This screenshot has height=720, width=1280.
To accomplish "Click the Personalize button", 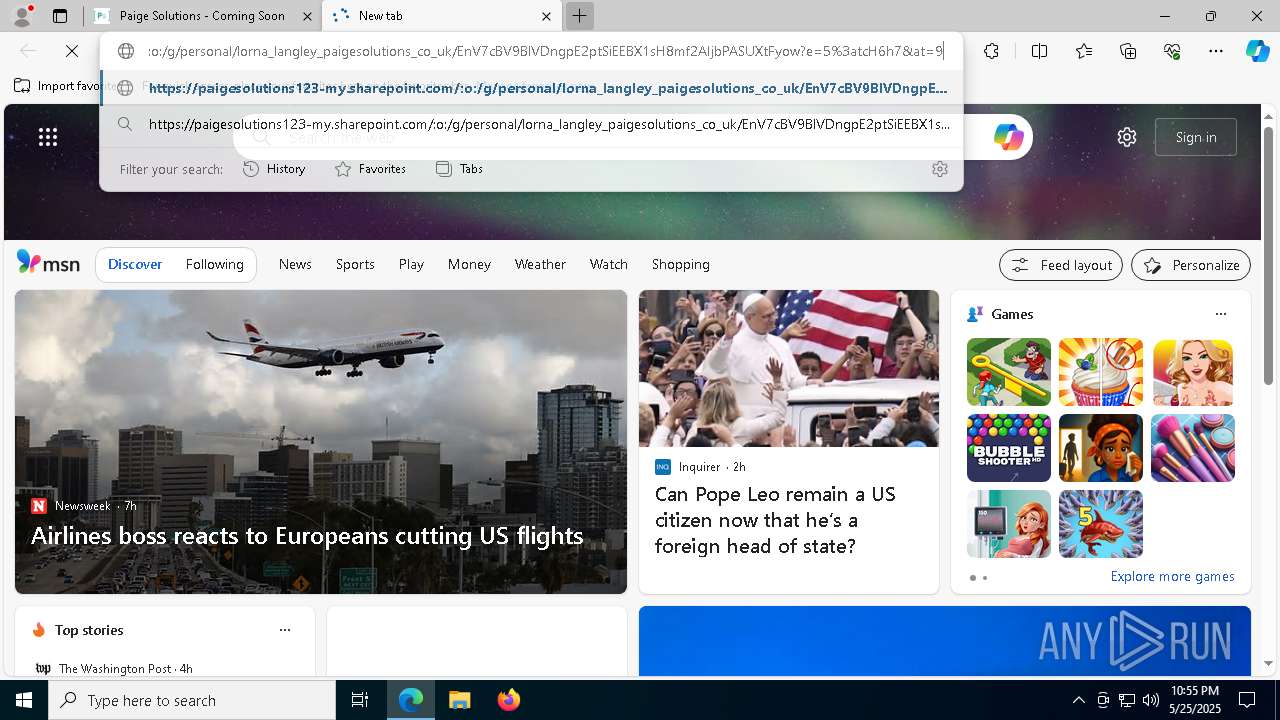I will (1191, 265).
